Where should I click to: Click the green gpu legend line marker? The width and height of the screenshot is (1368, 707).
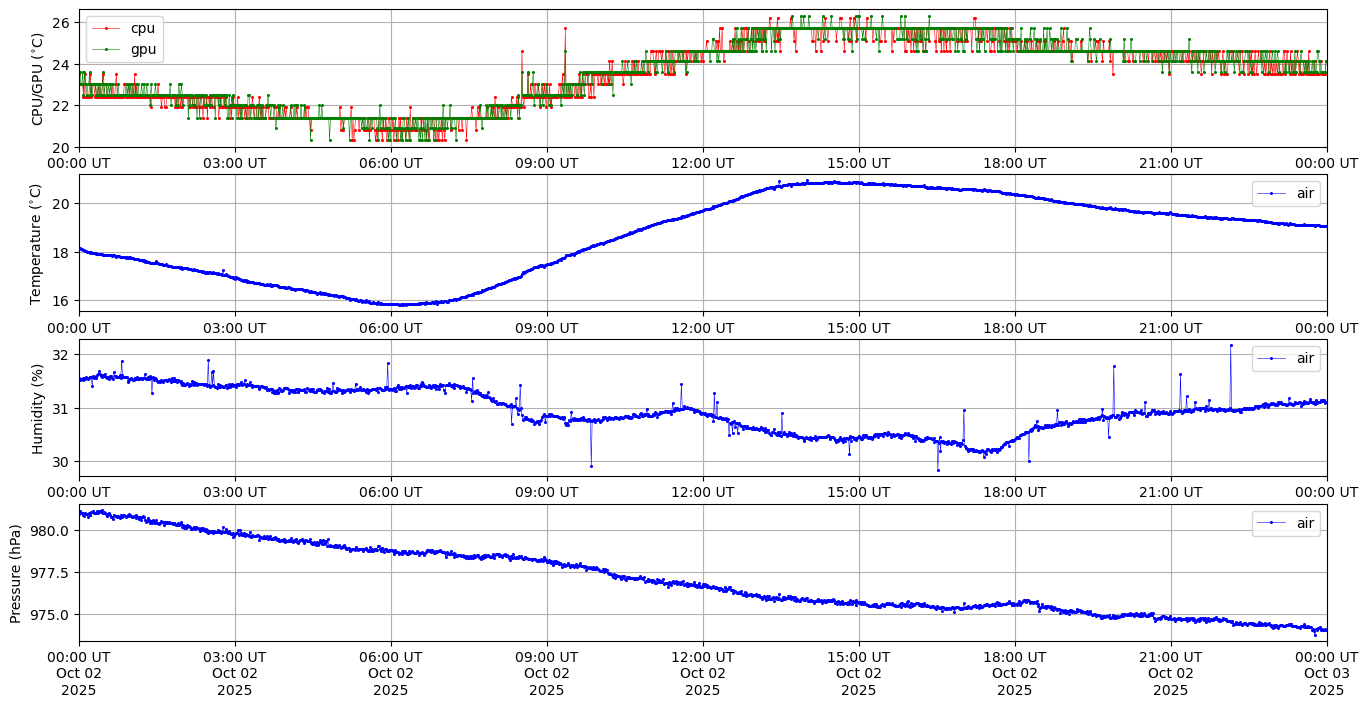[x=106, y=48]
